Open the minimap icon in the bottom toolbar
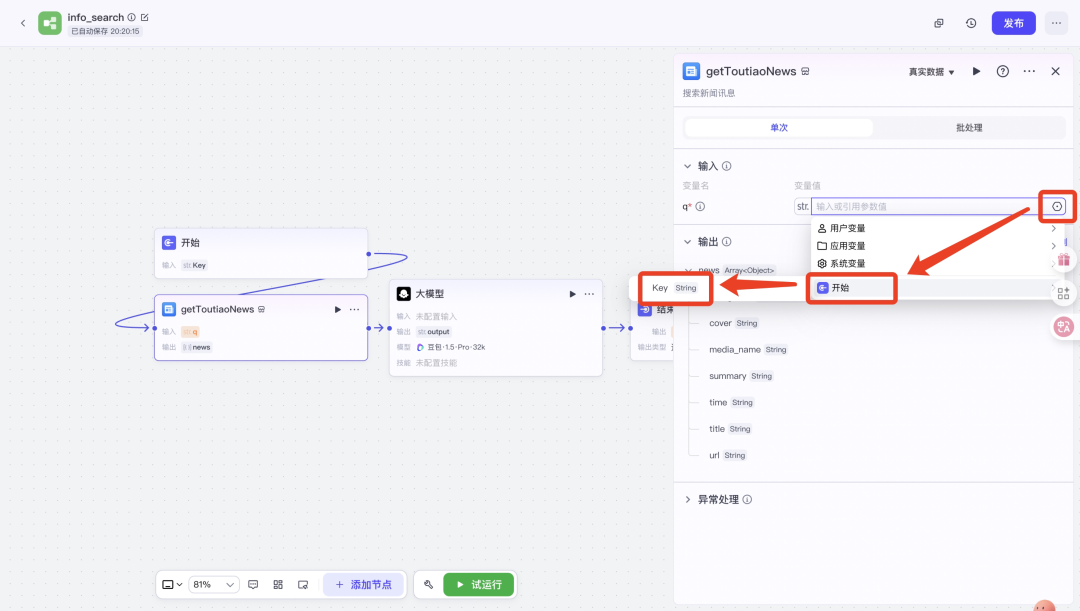This screenshot has width=1080, height=611. pyautogui.click(x=278, y=584)
